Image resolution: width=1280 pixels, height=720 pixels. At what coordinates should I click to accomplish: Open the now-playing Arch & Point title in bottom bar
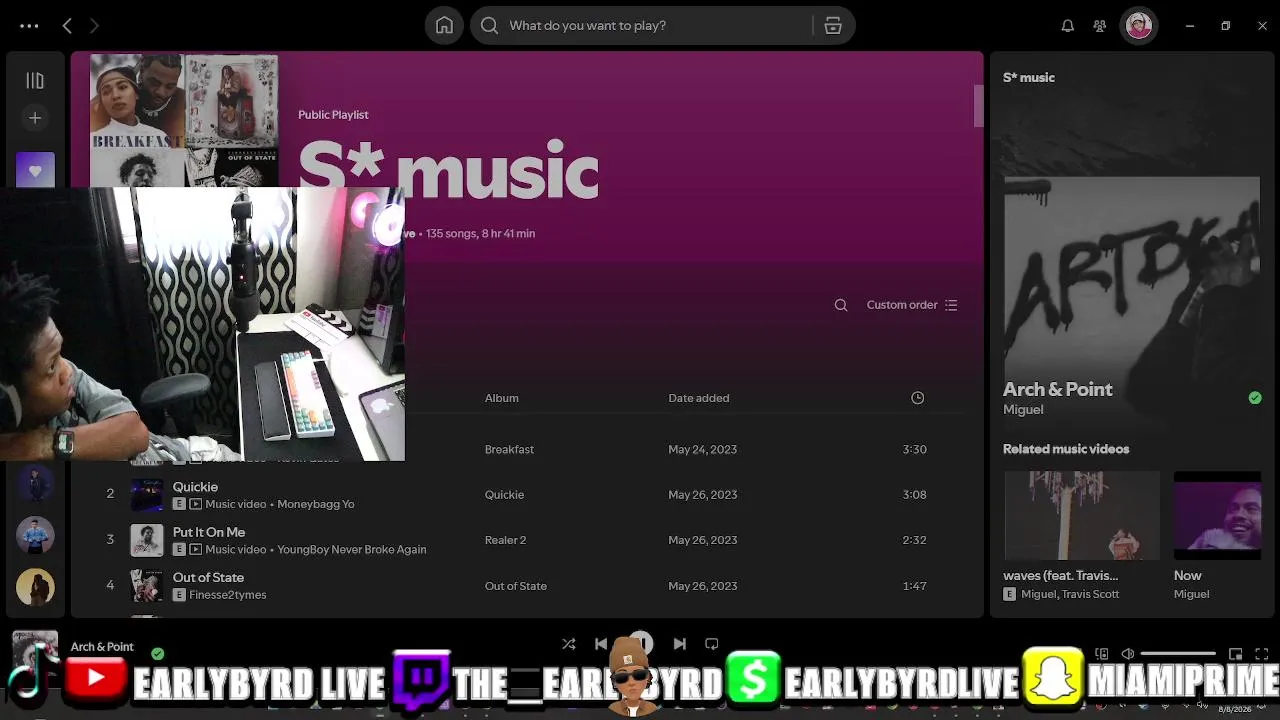coord(102,647)
